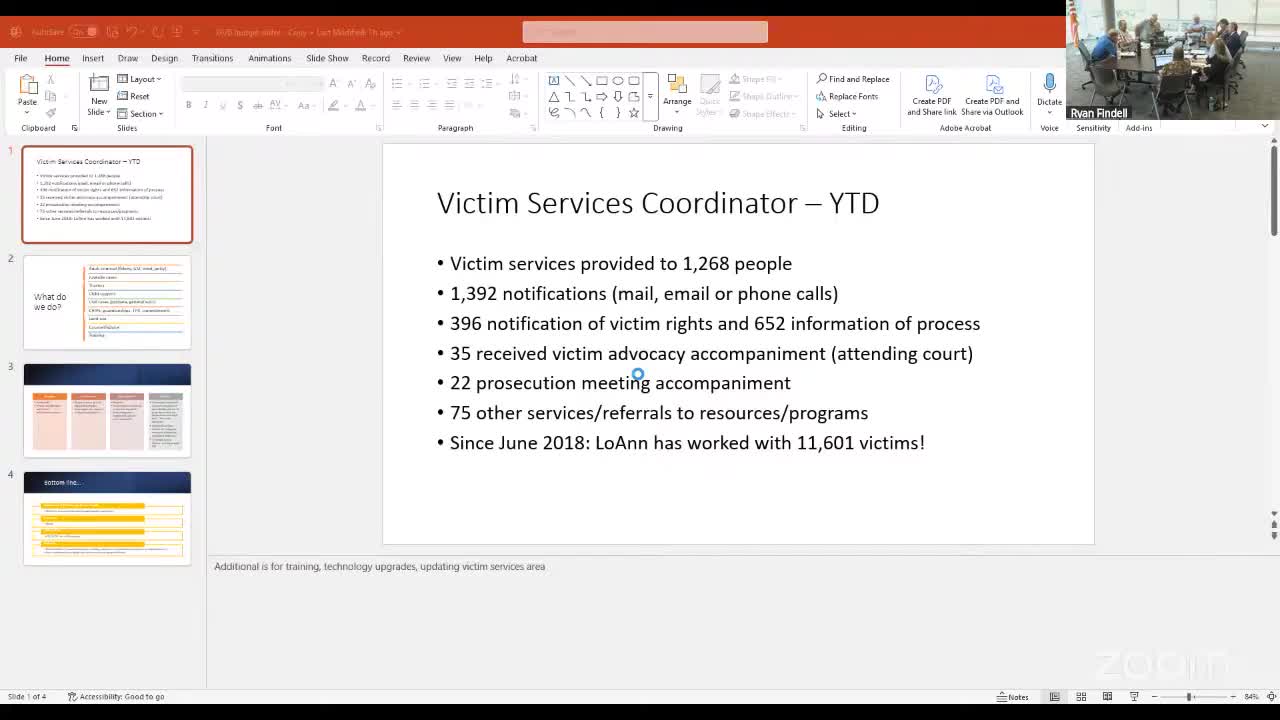Adjust the zoom slider handle
The image size is (1280, 720).
[x=1189, y=696]
